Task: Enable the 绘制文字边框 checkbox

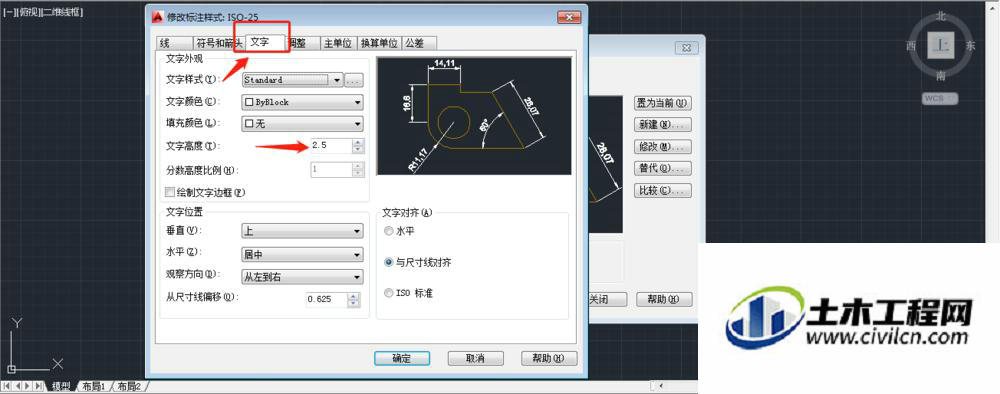Action: click(170, 192)
